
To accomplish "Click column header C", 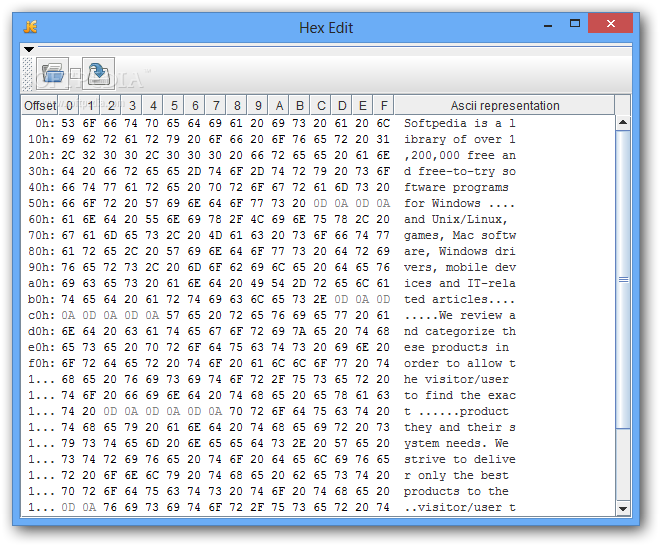I will (x=321, y=105).
